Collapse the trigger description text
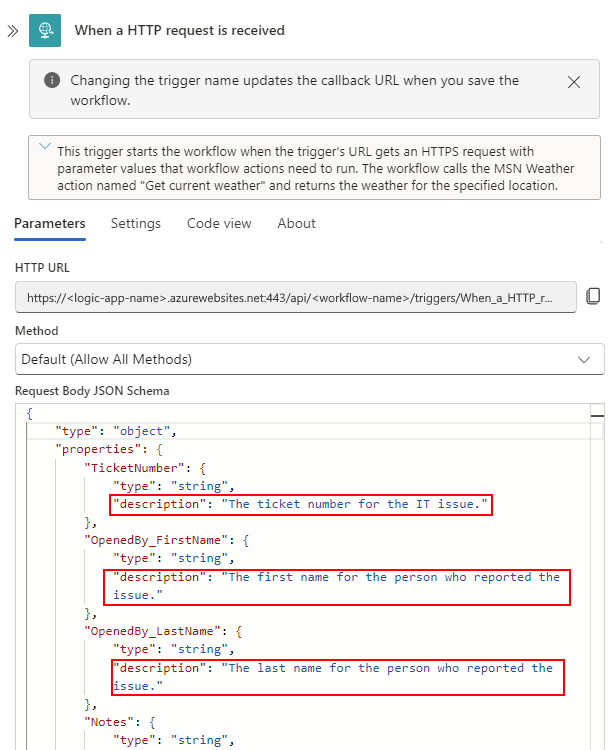The height and width of the screenshot is (750, 610). [x=44, y=147]
